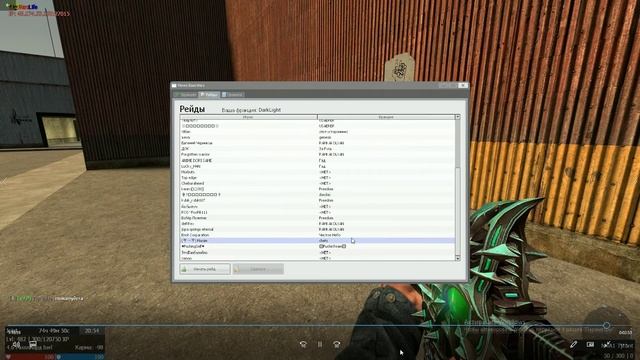Open the tab left of Рейды
640x360 pixels.
(186, 95)
